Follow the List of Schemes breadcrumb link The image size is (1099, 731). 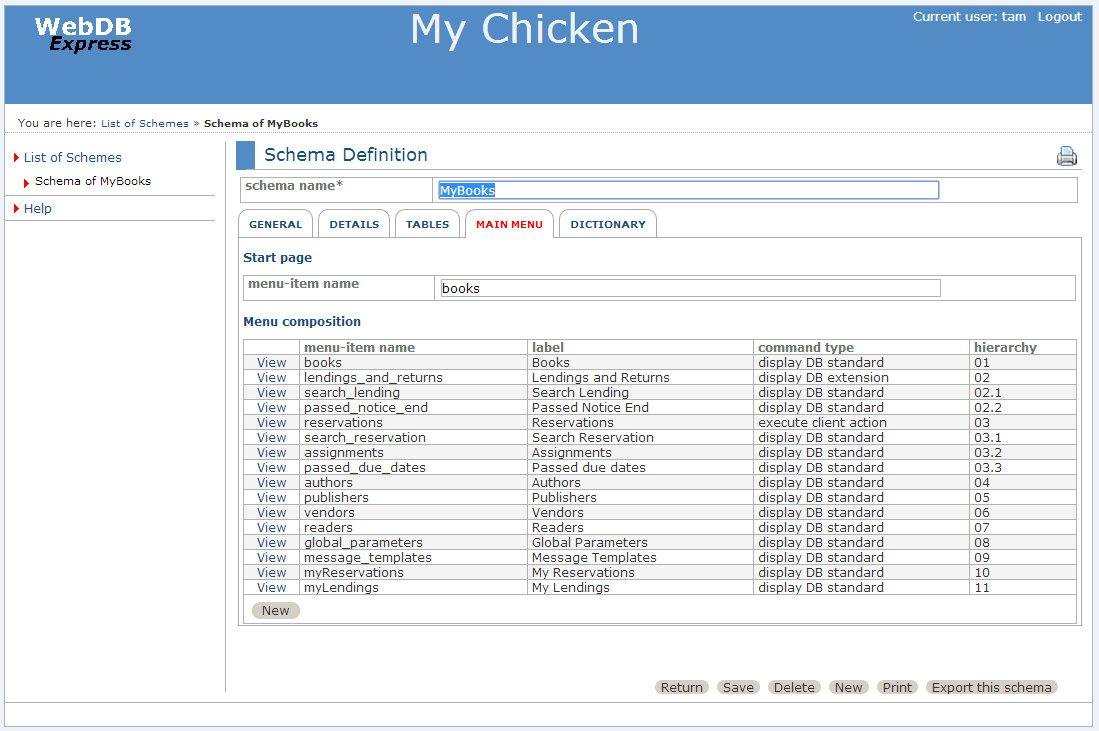coord(144,124)
